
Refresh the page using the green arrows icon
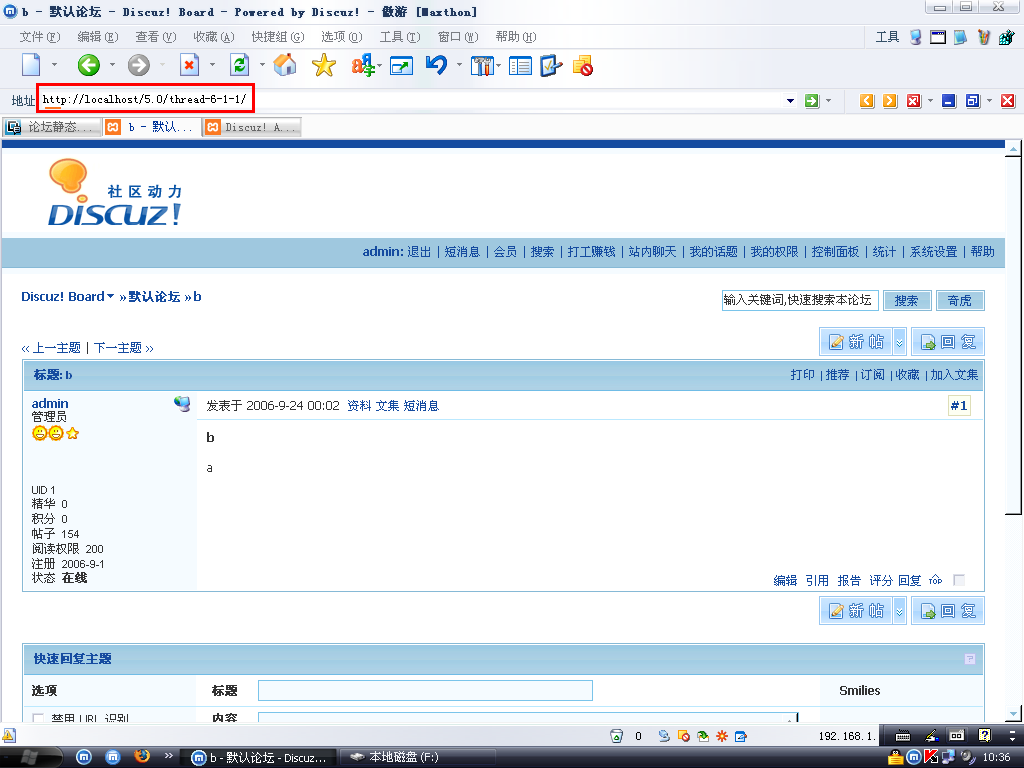(x=240, y=65)
